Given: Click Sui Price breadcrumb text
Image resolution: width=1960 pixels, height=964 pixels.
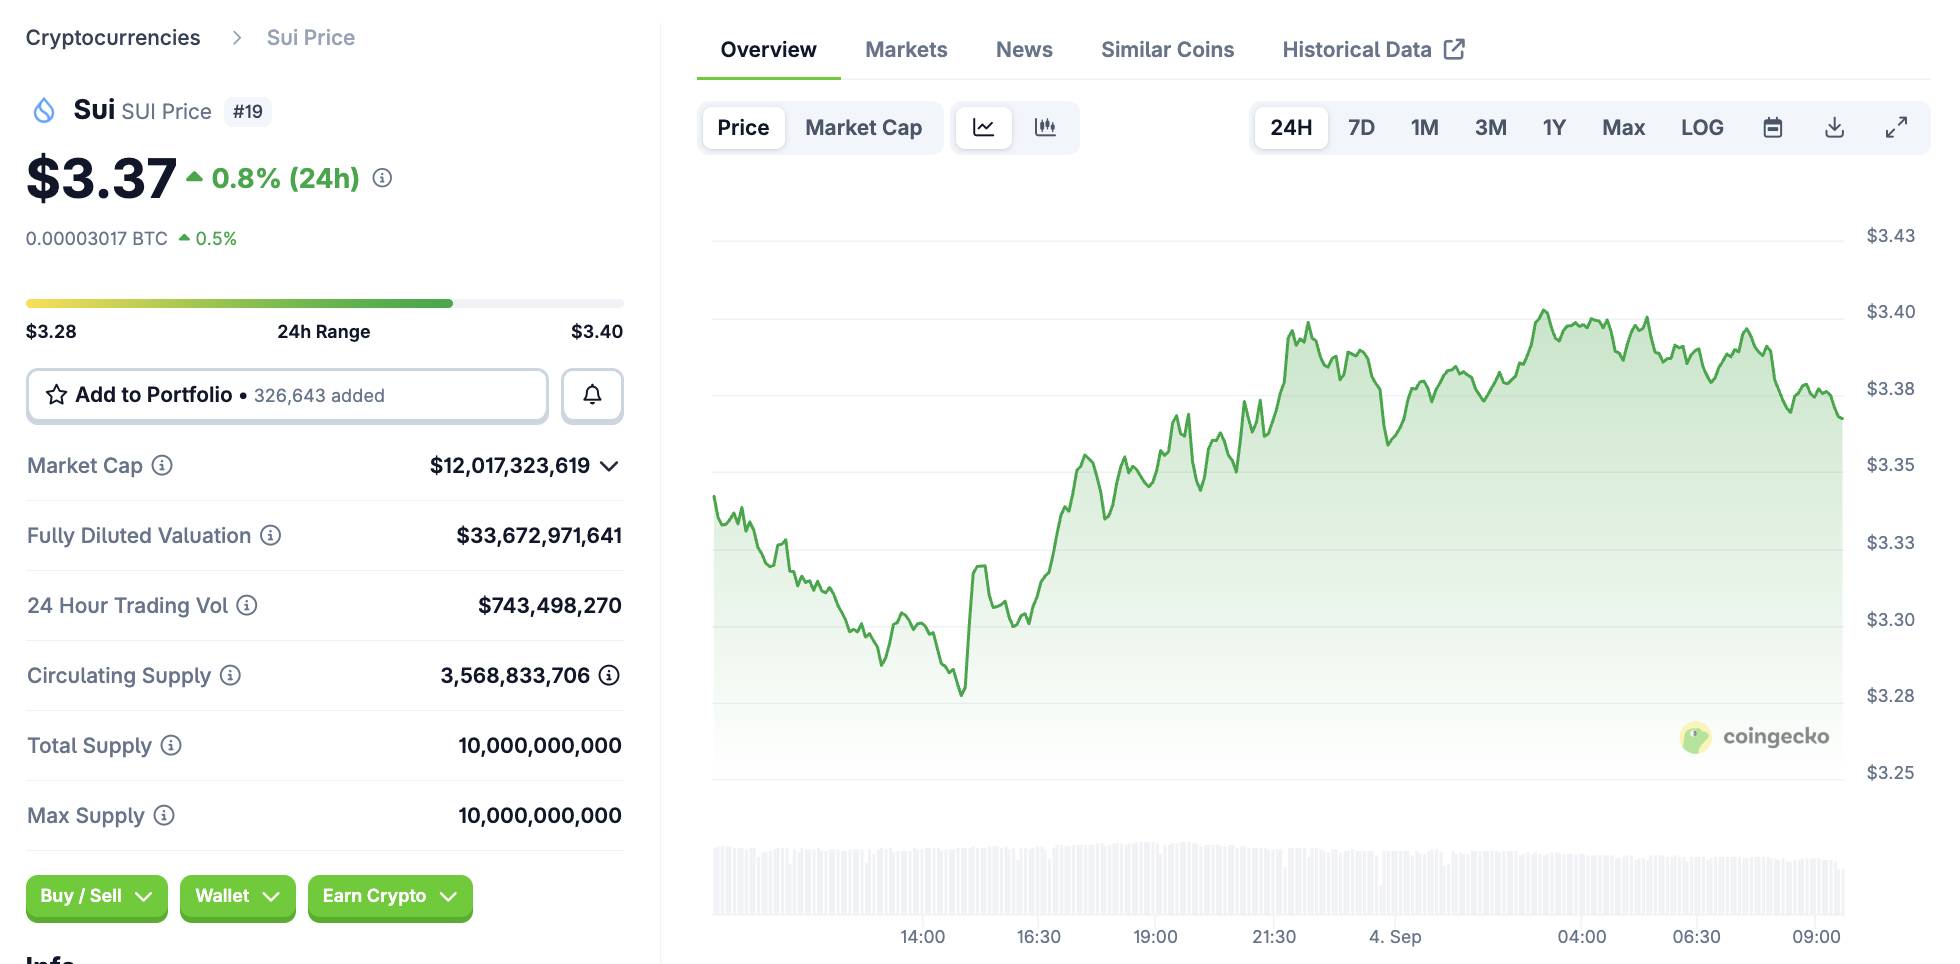Looking at the screenshot, I should [311, 38].
